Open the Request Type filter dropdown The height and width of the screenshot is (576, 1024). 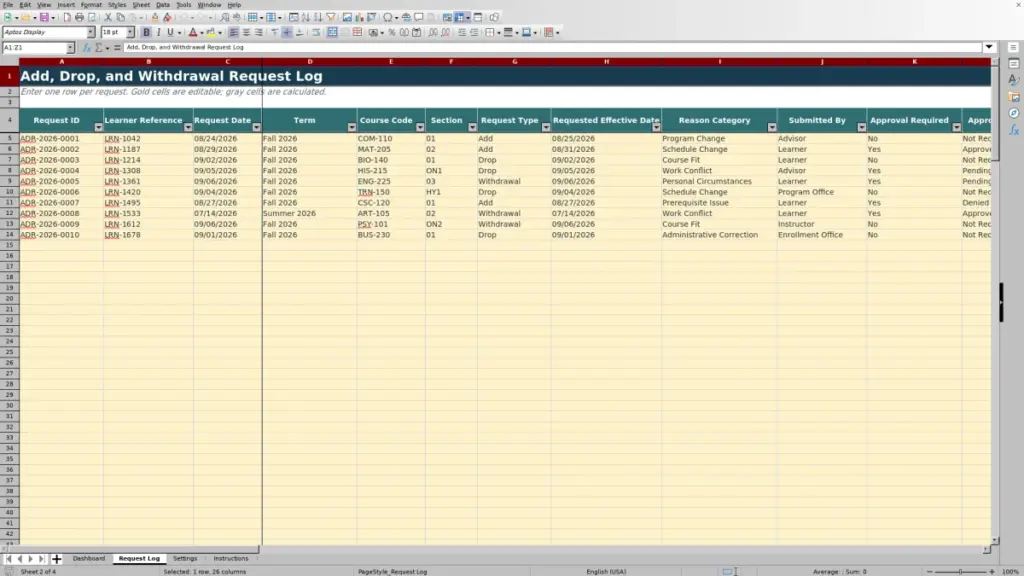tap(545, 127)
